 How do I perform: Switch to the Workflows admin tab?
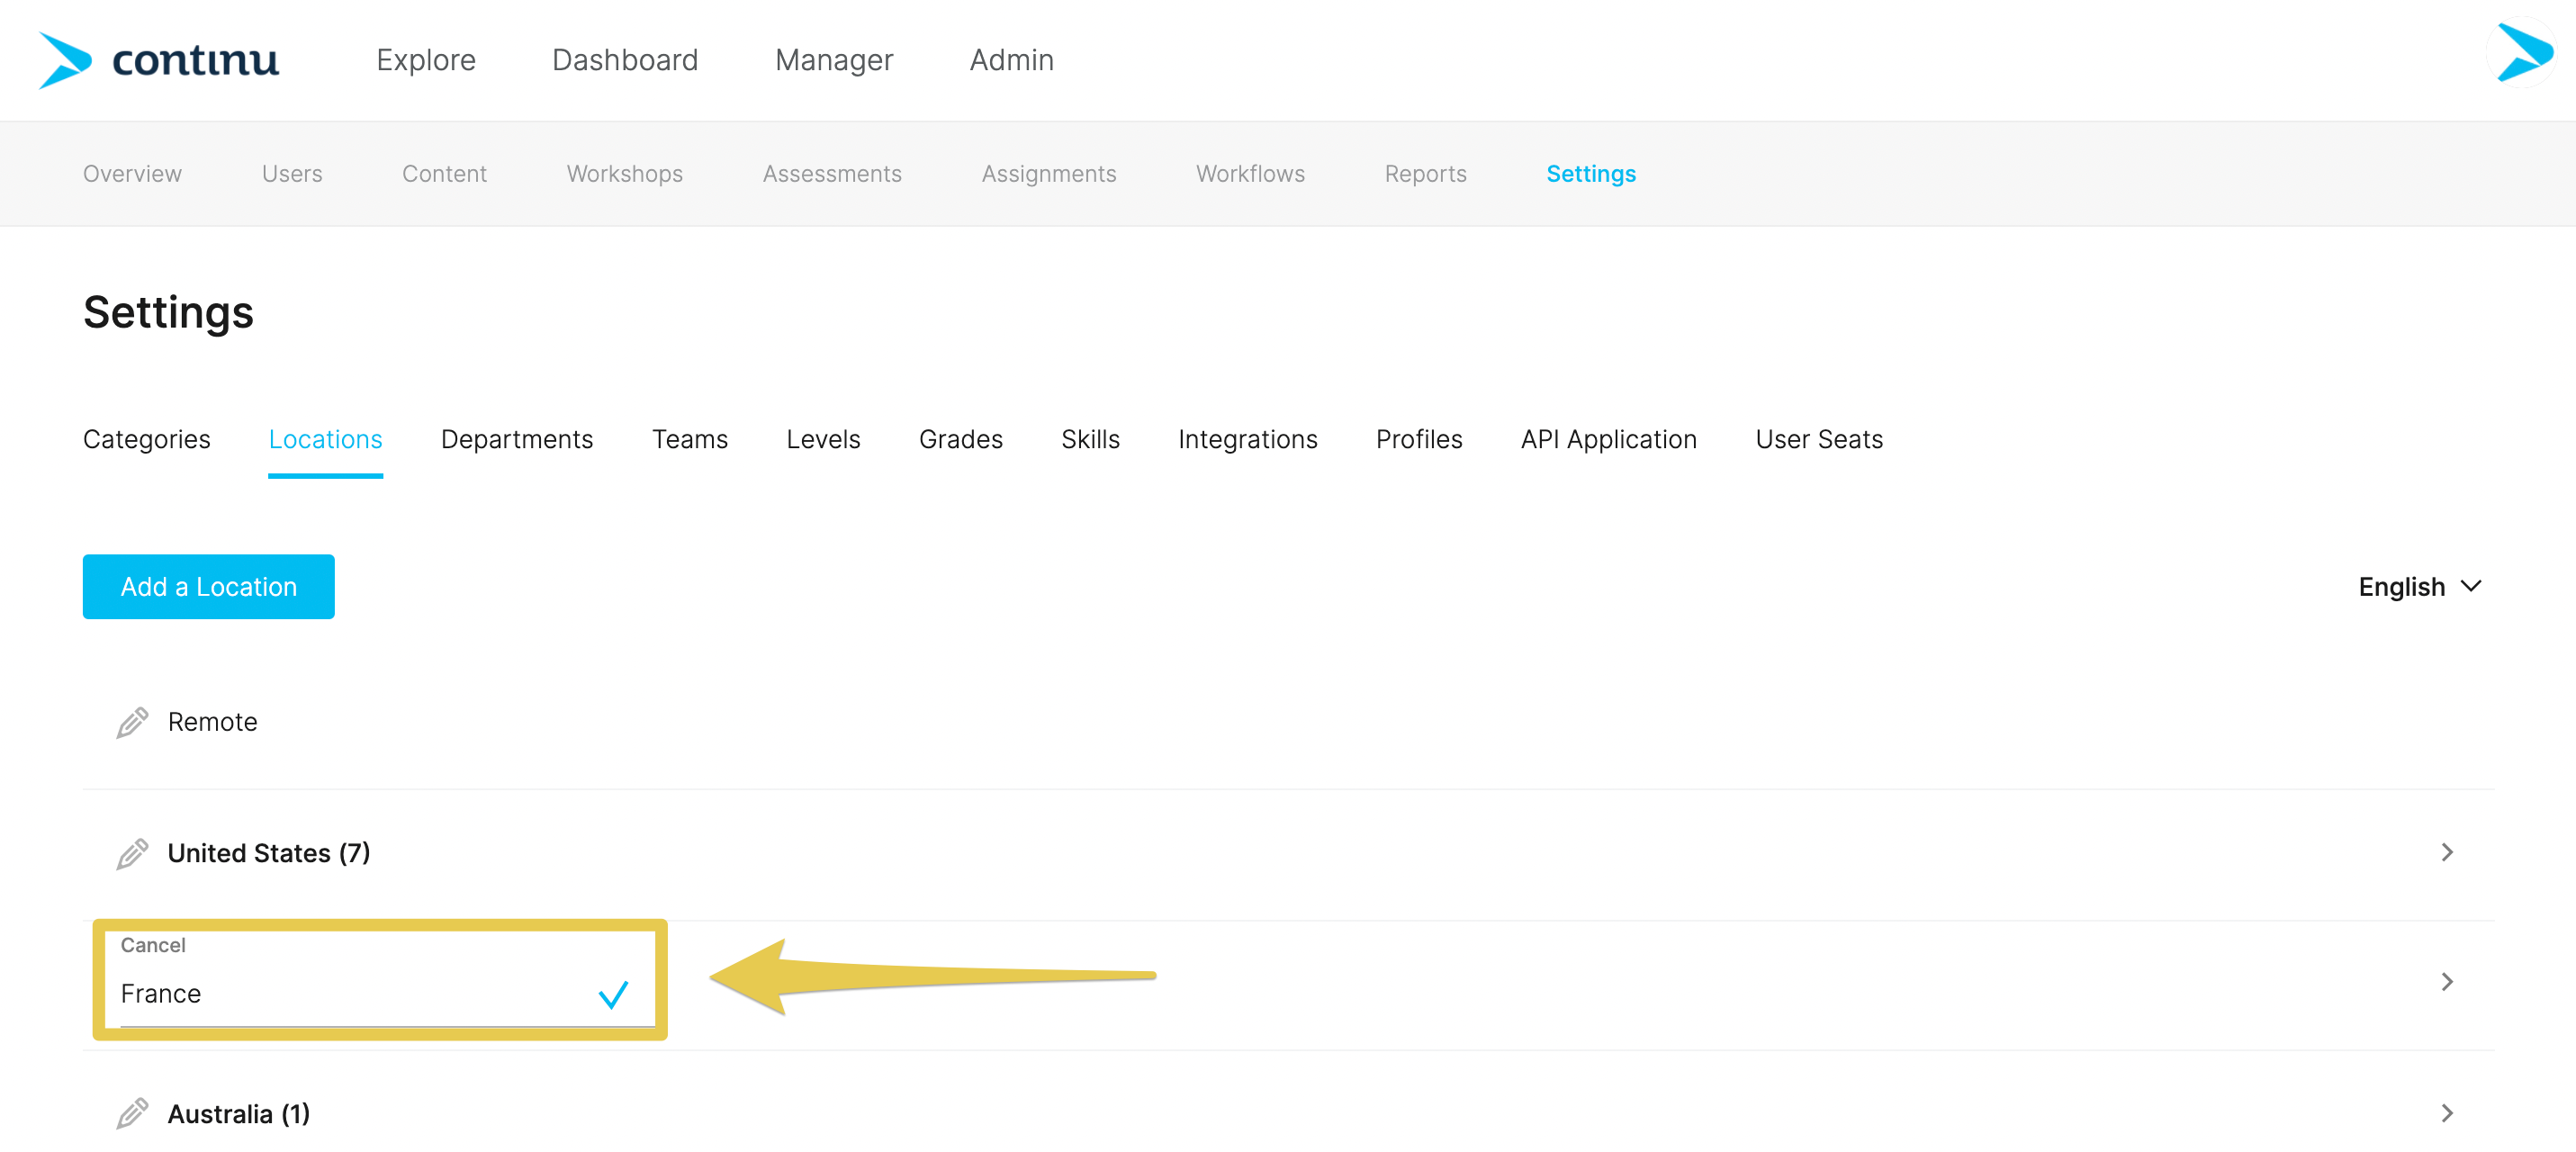pyautogui.click(x=1250, y=174)
